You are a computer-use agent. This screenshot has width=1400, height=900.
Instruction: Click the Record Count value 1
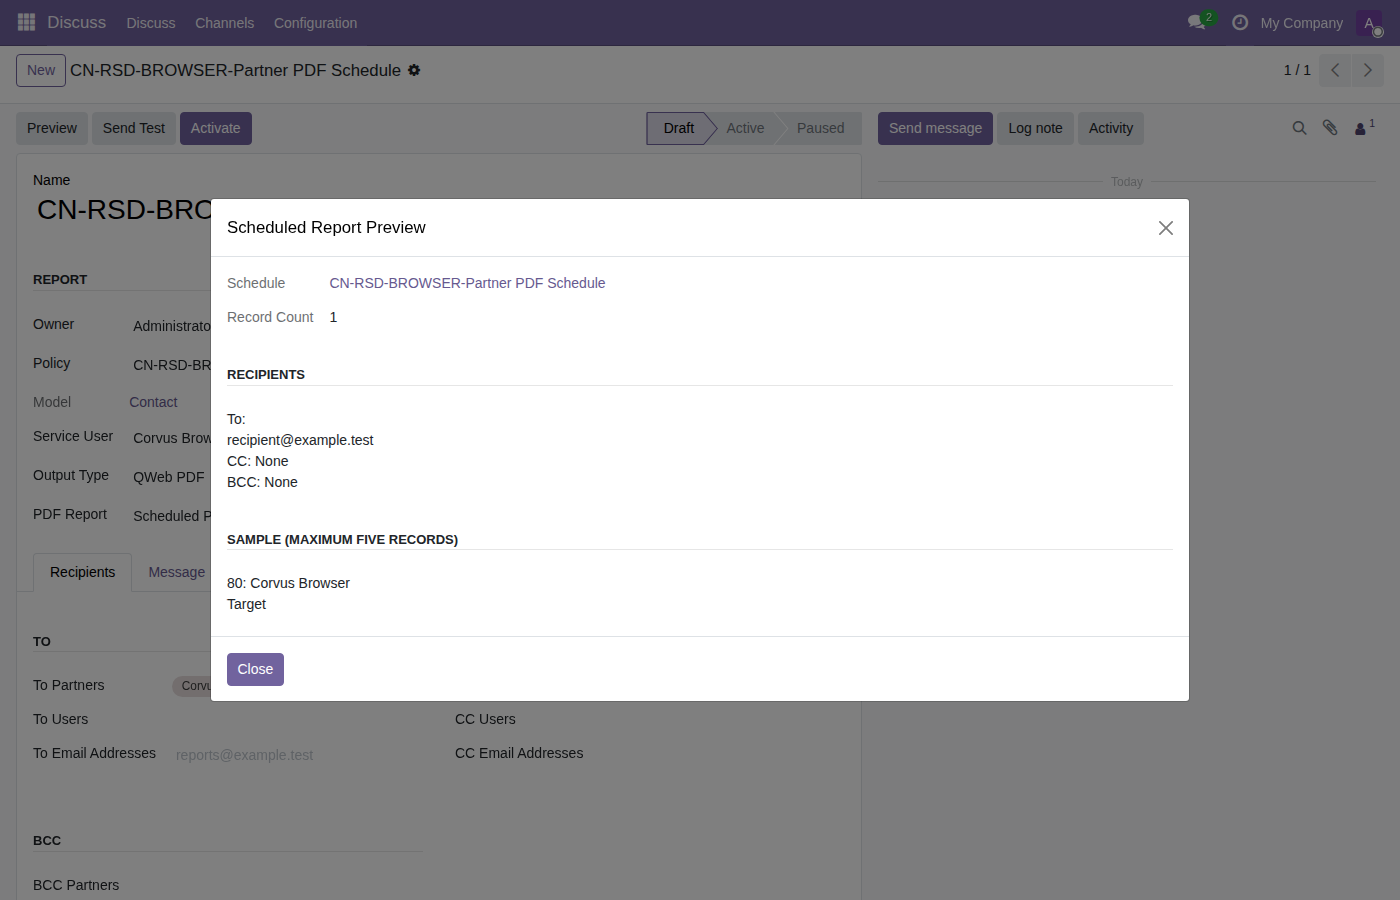(x=333, y=317)
